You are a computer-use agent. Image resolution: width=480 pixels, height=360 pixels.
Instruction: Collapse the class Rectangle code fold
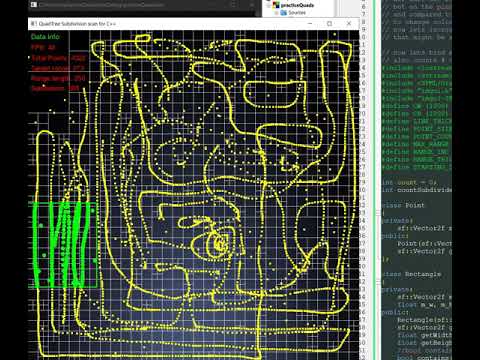click(x=379, y=282)
